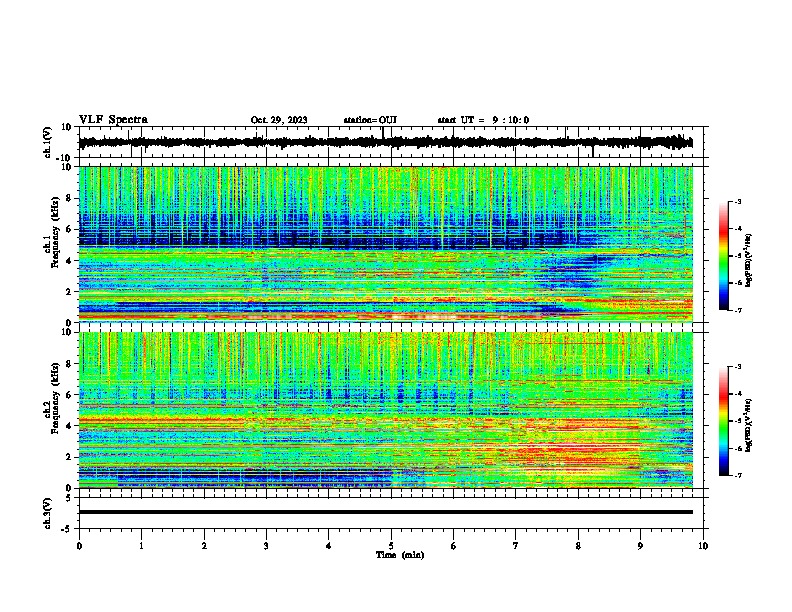Viewport: 792px width, 612px height.
Task: Click the ch.1 frequency spectrogram panel
Action: click(x=386, y=244)
